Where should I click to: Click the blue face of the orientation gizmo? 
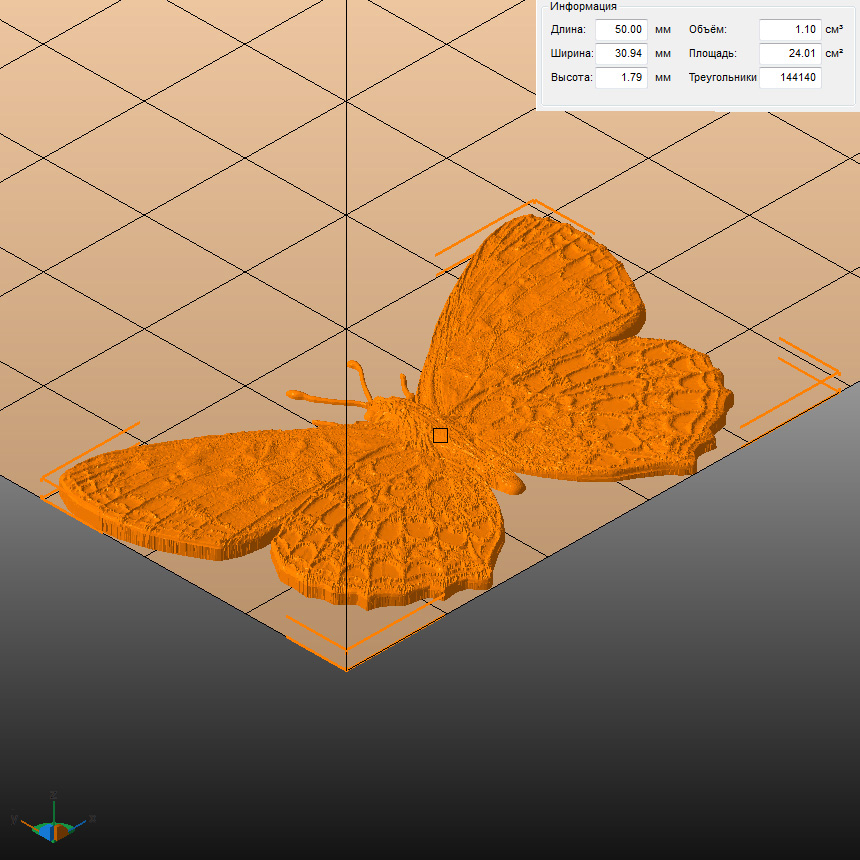click(x=45, y=830)
